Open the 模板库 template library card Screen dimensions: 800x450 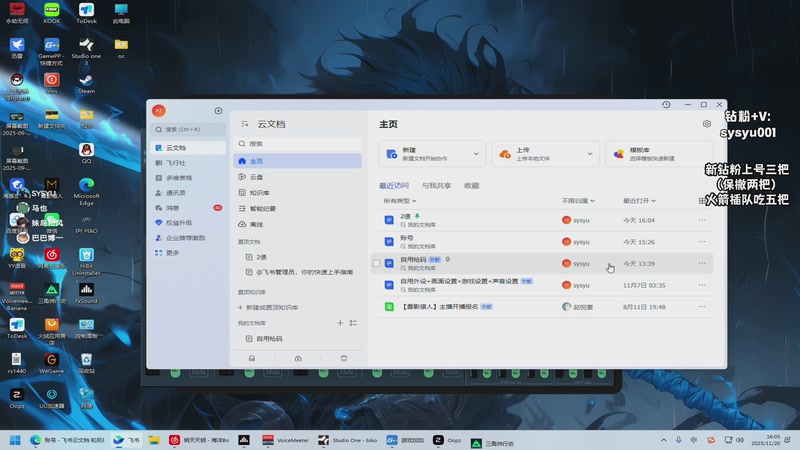tap(659, 154)
